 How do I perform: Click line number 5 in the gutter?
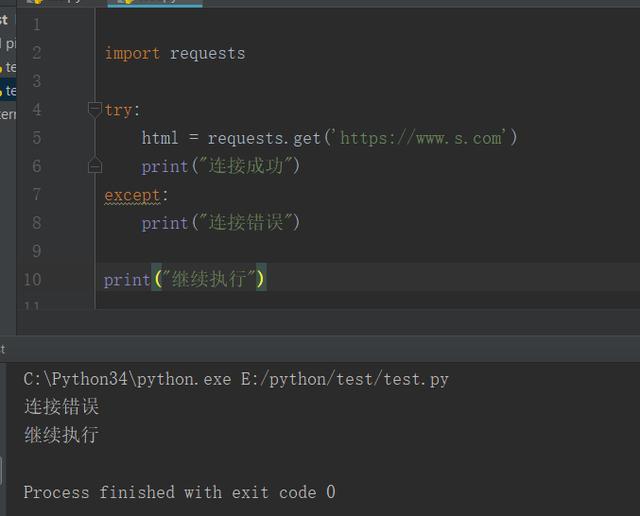pyautogui.click(x=37, y=138)
